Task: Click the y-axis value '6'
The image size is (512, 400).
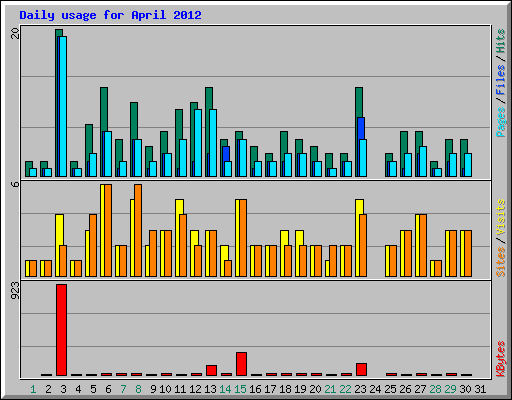Action: [15, 184]
